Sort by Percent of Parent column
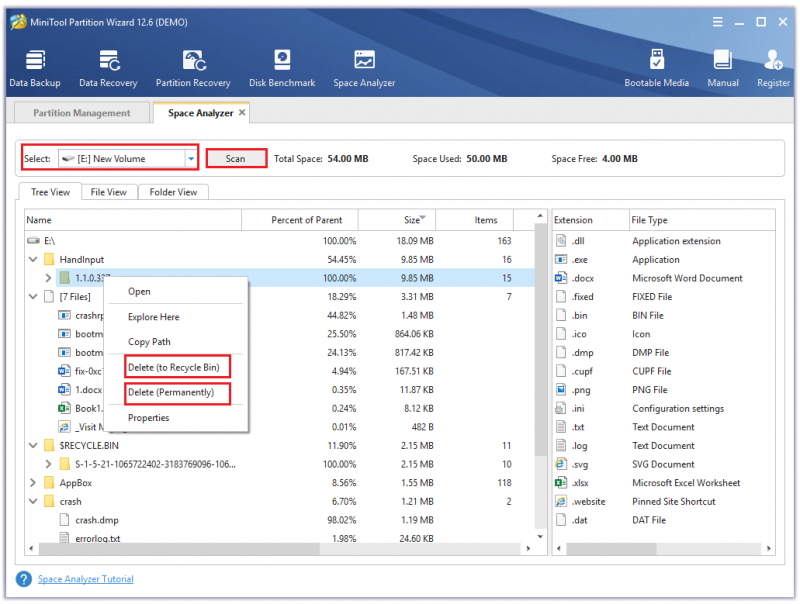This screenshot has height=604, width=800. (x=300, y=220)
